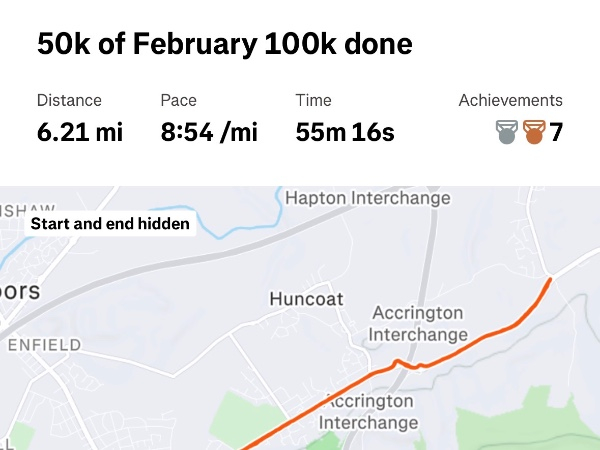
Task: Select the 6.21 mi distance value
Action: coord(80,132)
